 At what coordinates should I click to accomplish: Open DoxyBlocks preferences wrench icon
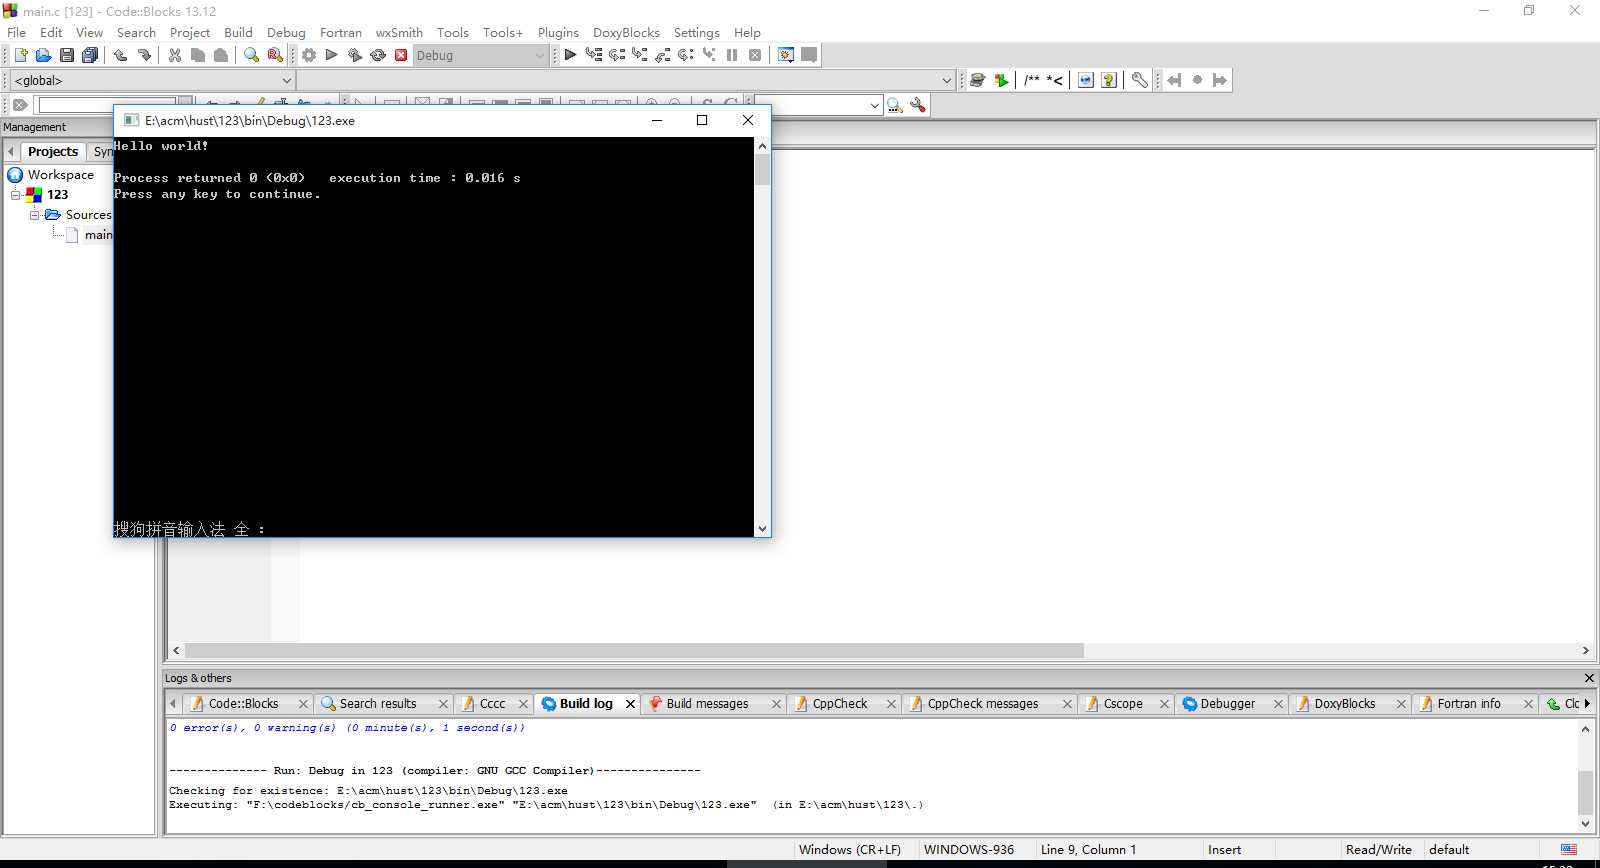pos(1140,80)
